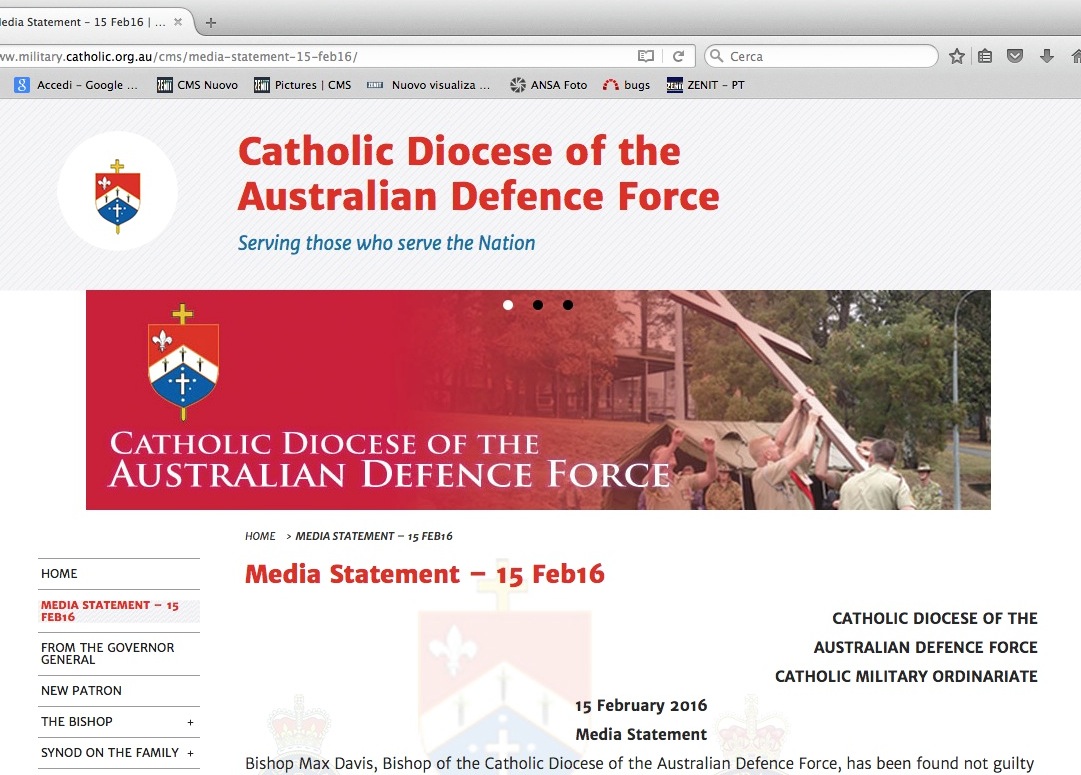This screenshot has height=775, width=1081.
Task: Expand the Synod on the Family submenu
Action: click(x=190, y=753)
